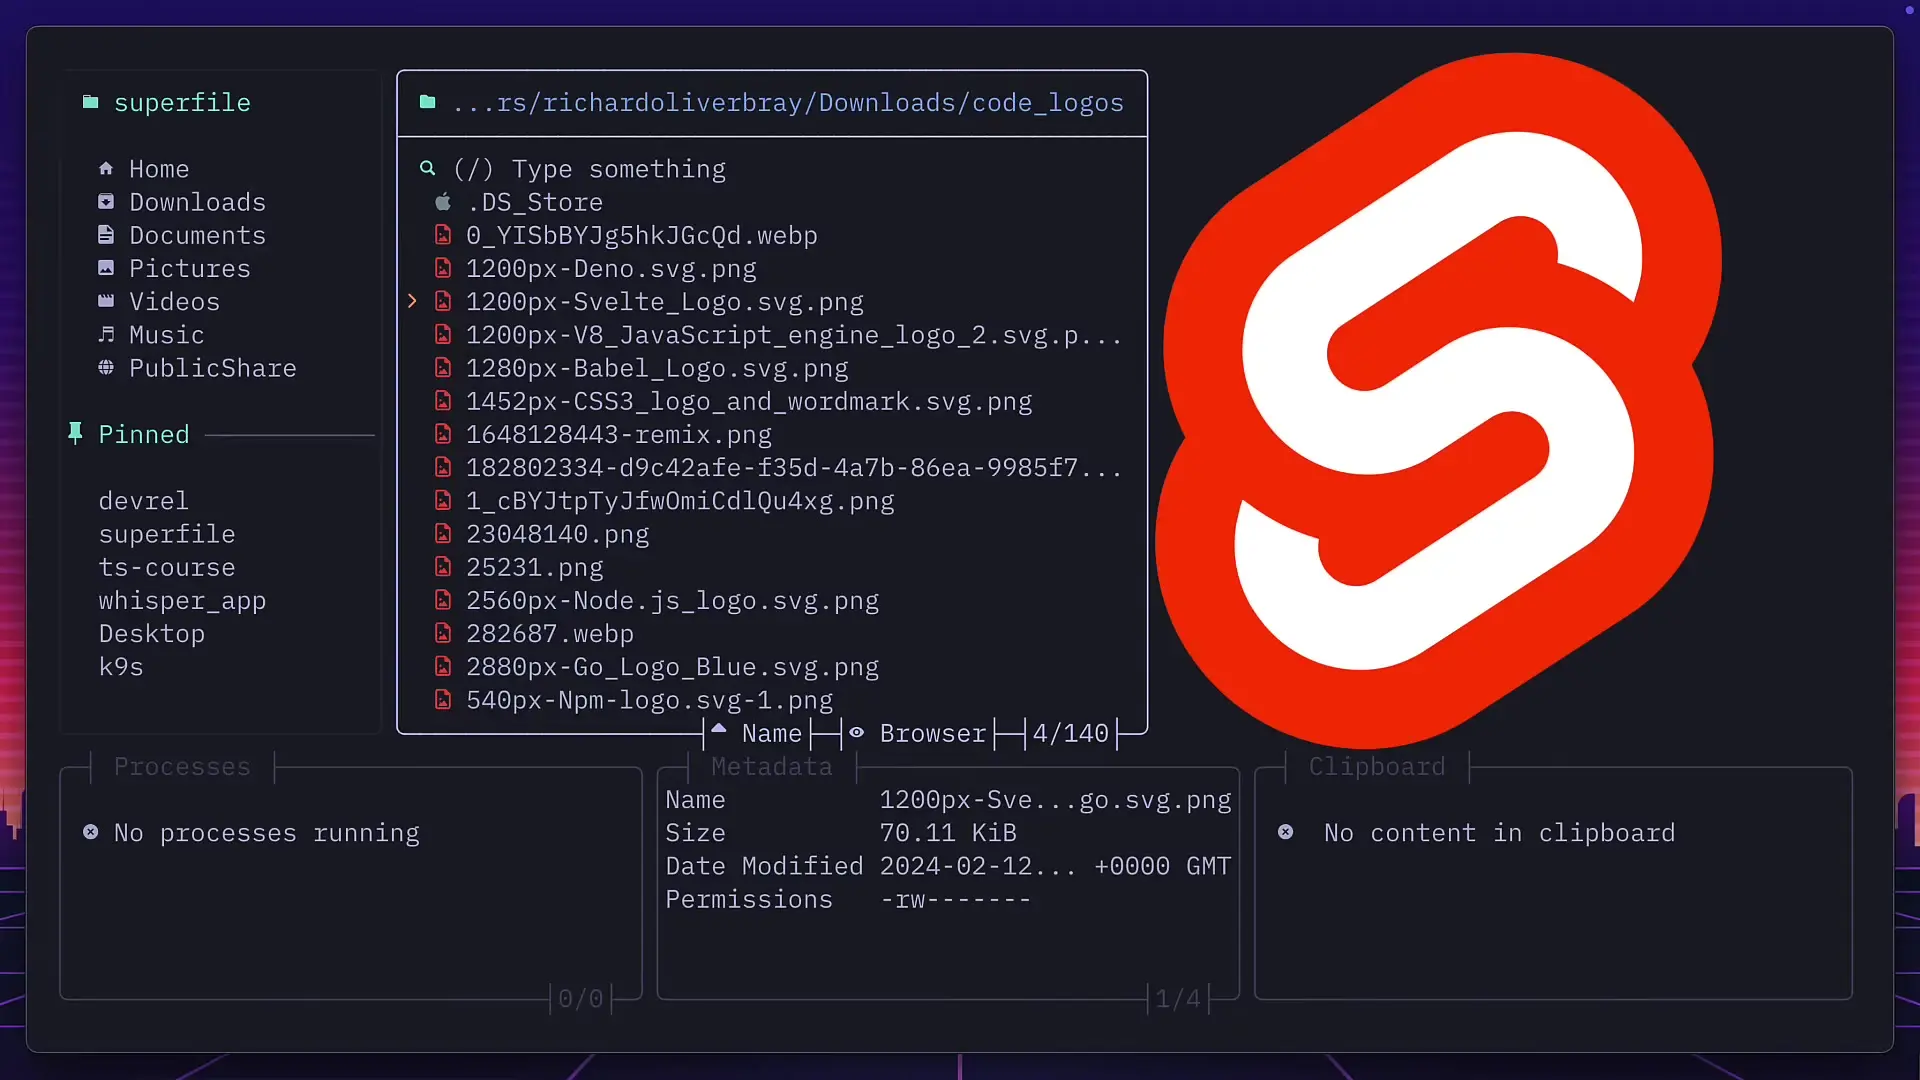1920x1080 pixels.
Task: Select 1_cBYJtpTyJfwOmiCdlQu4xg.png
Action: [680, 500]
